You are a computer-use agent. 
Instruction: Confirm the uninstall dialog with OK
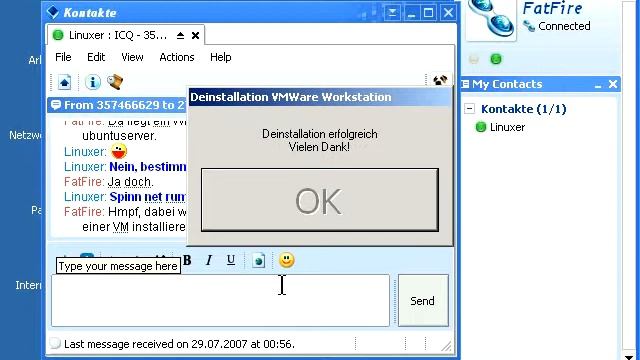coord(320,200)
